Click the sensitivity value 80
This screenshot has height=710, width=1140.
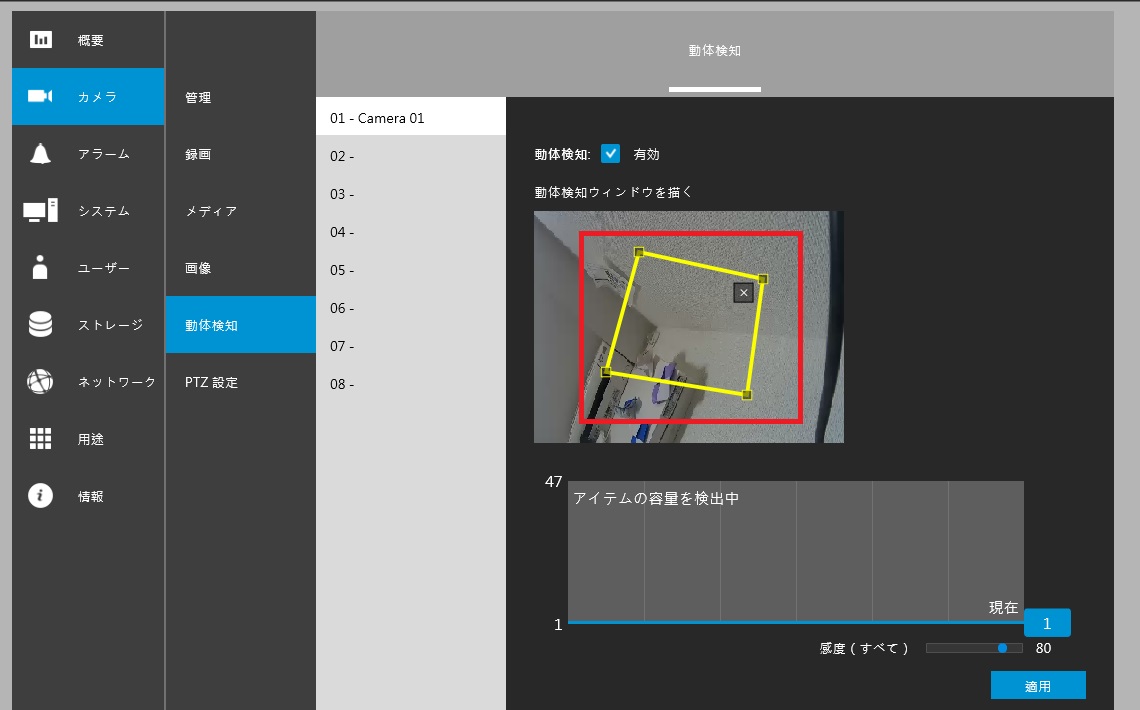click(1043, 648)
